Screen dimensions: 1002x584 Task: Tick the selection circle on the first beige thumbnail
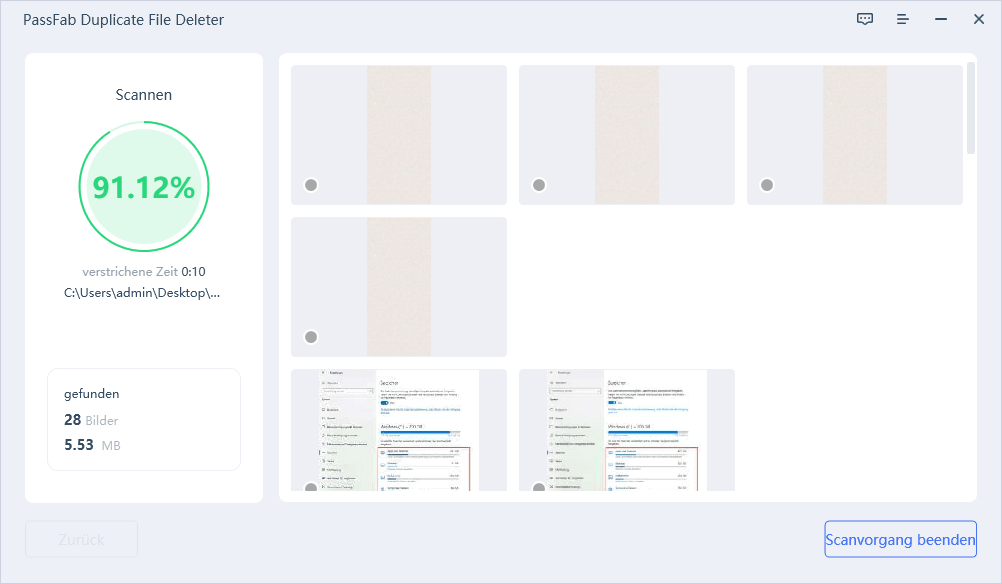(311, 185)
